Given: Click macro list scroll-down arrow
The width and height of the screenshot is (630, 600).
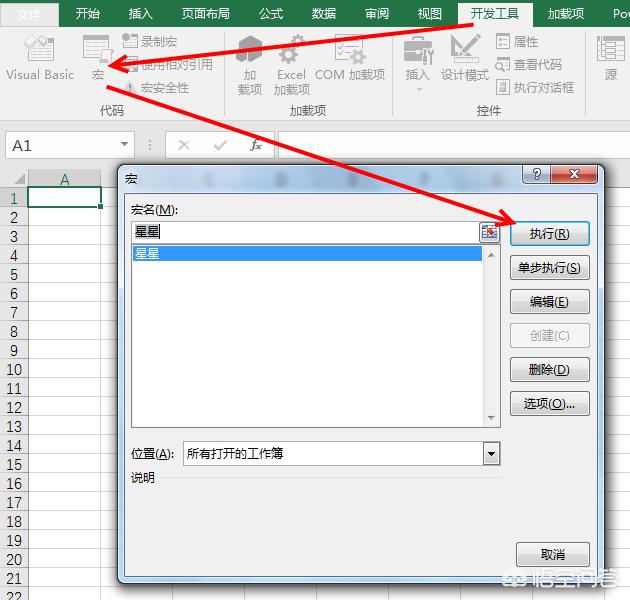Looking at the screenshot, I should pos(491,418).
